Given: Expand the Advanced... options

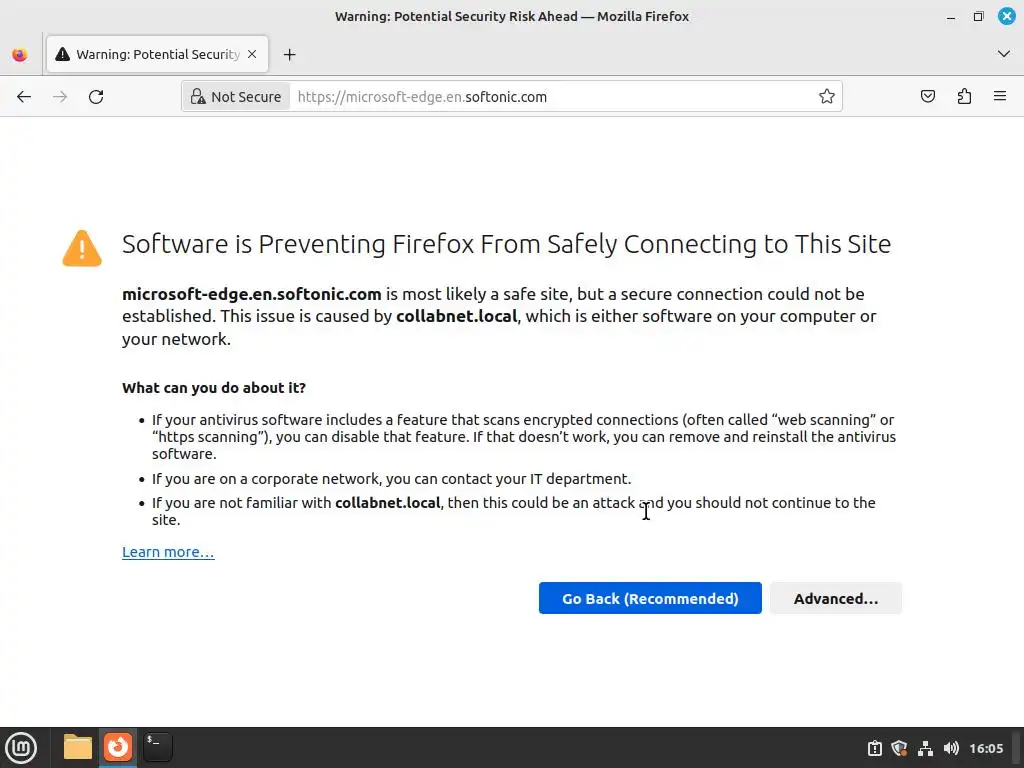Looking at the screenshot, I should 836,599.
